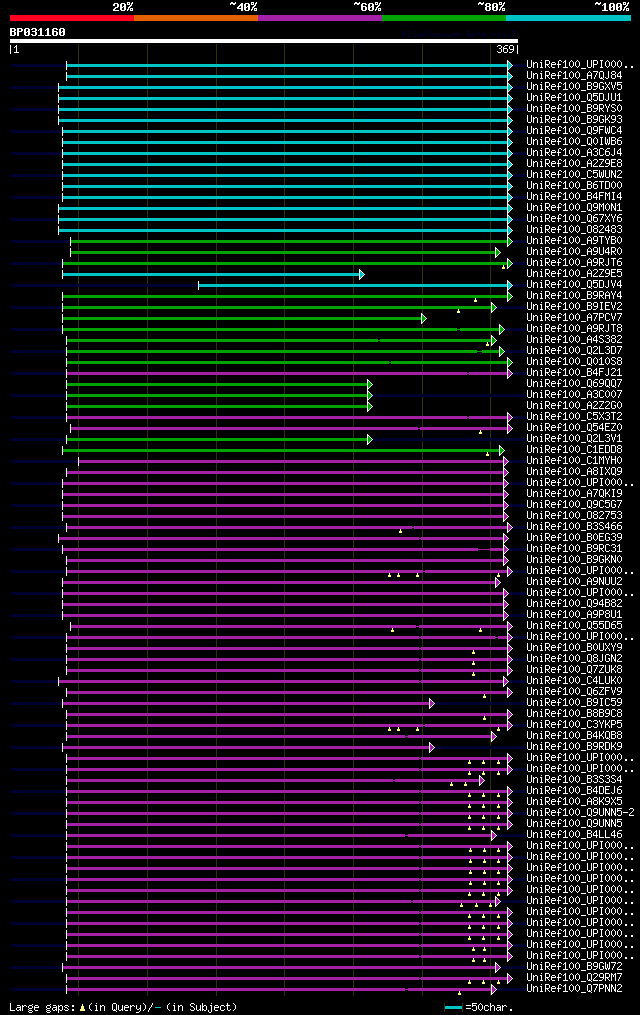Open hit UniRef100_Q5DJU1

click(575, 98)
